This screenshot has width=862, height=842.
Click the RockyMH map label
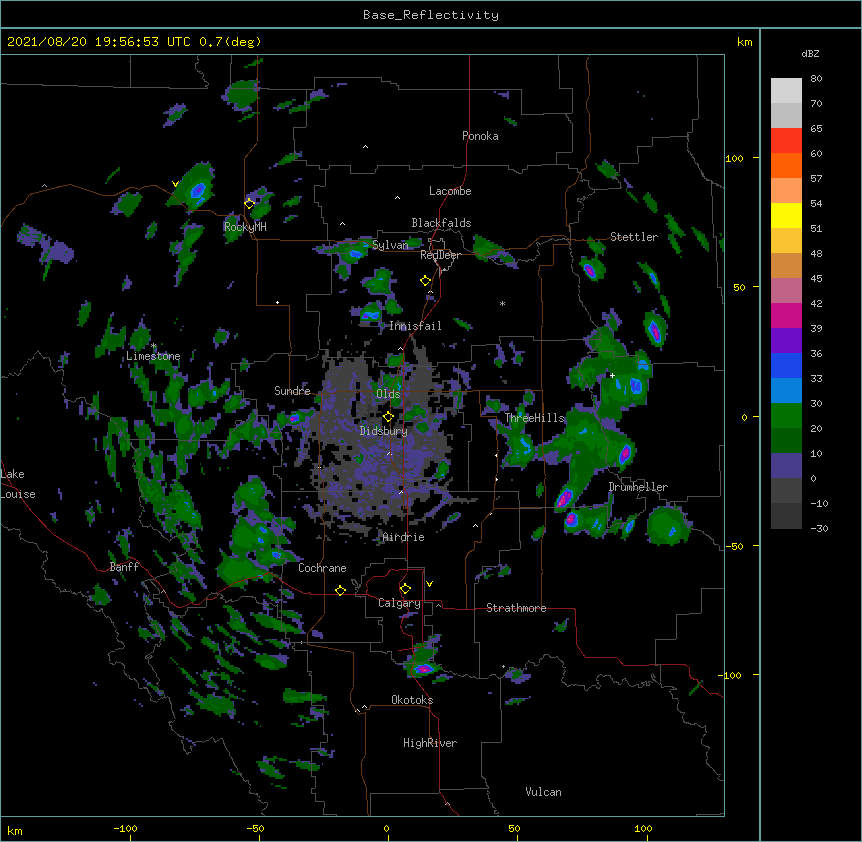[245, 226]
